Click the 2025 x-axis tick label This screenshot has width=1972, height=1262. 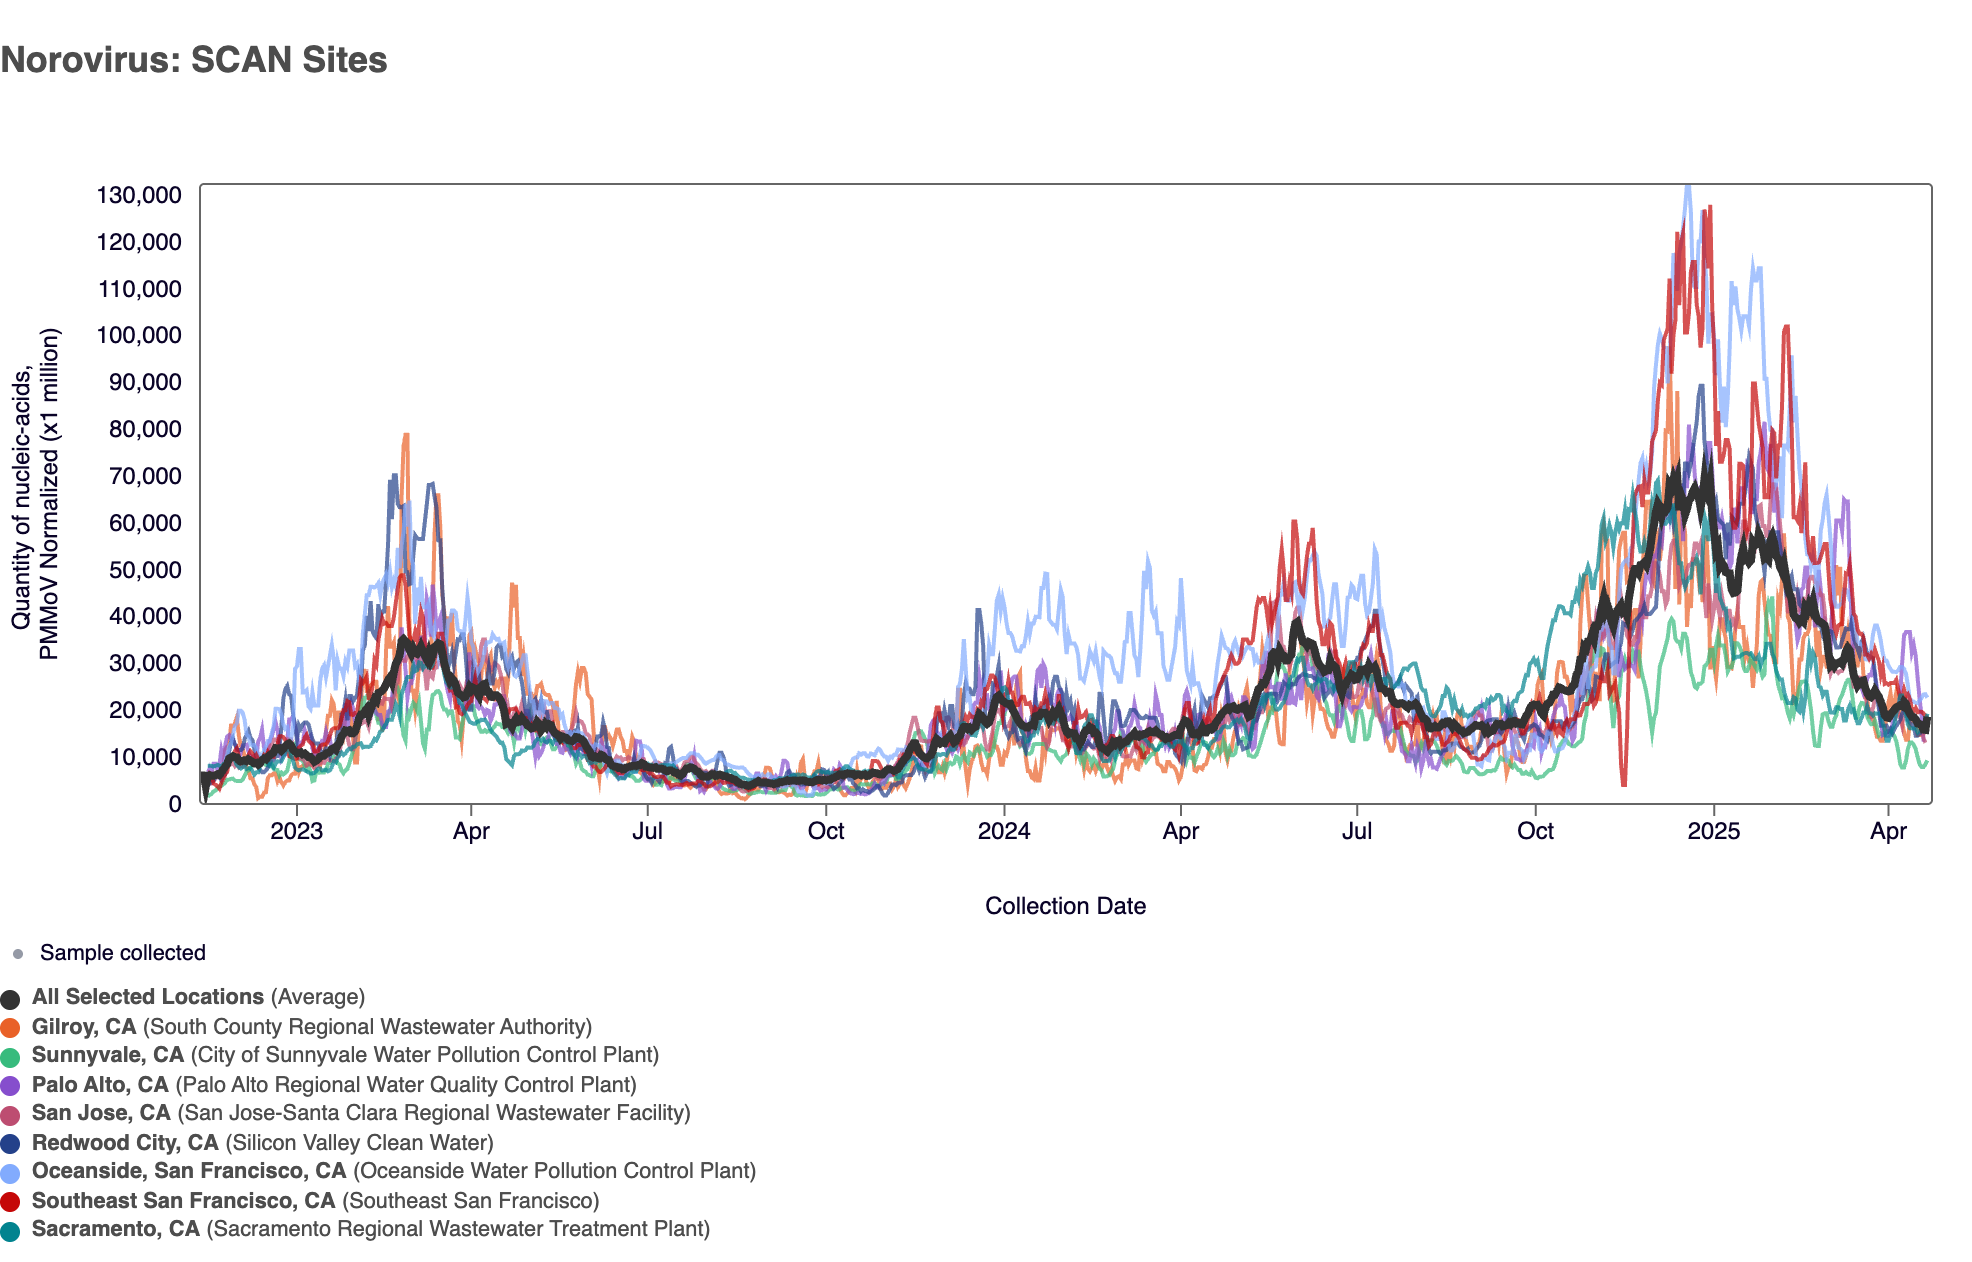[1713, 832]
